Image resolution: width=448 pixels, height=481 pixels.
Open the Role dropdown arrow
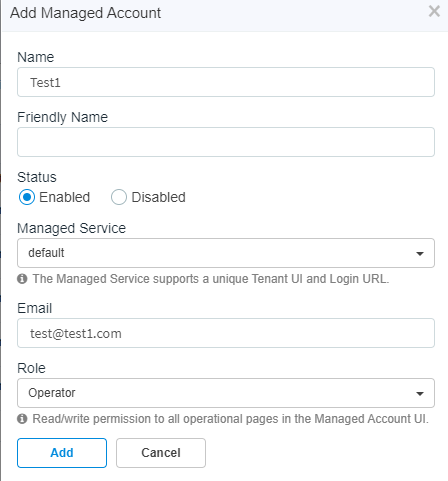(420, 394)
